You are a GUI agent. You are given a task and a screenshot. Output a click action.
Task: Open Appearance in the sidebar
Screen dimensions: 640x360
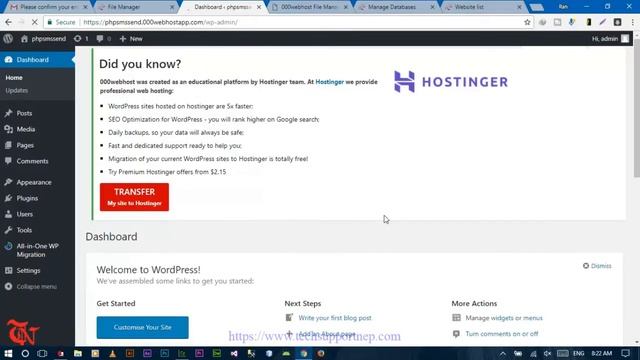click(34, 182)
